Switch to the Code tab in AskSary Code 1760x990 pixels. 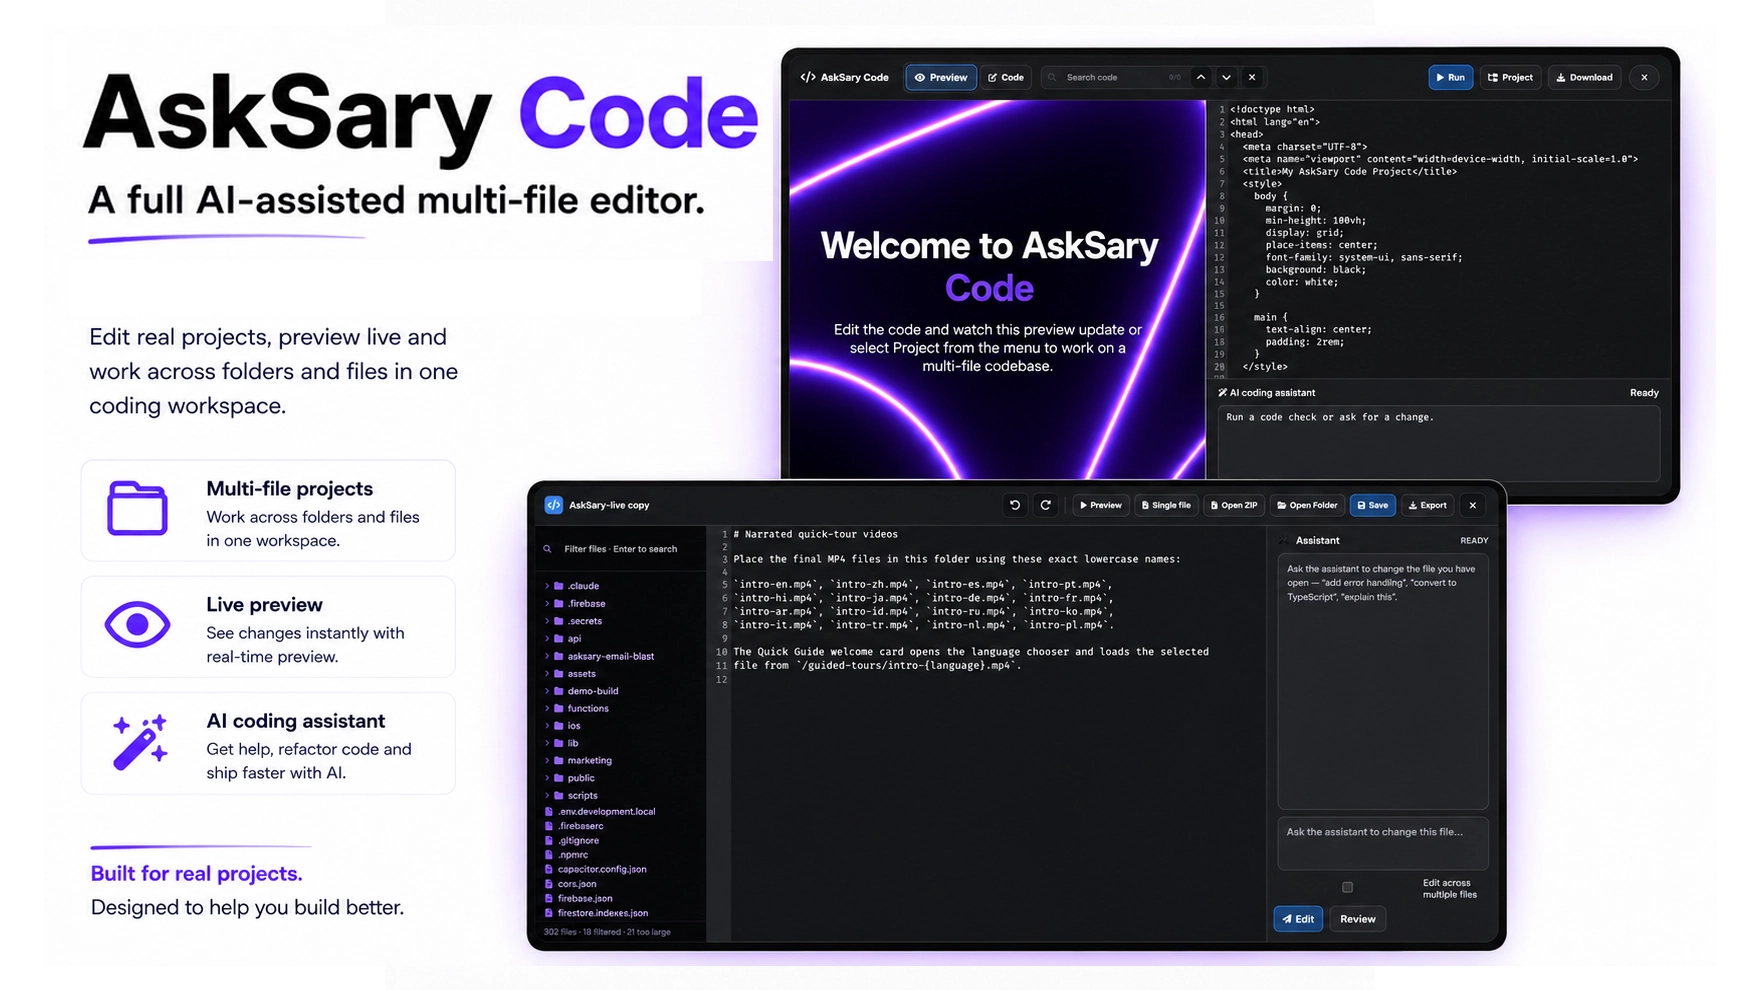(1006, 77)
